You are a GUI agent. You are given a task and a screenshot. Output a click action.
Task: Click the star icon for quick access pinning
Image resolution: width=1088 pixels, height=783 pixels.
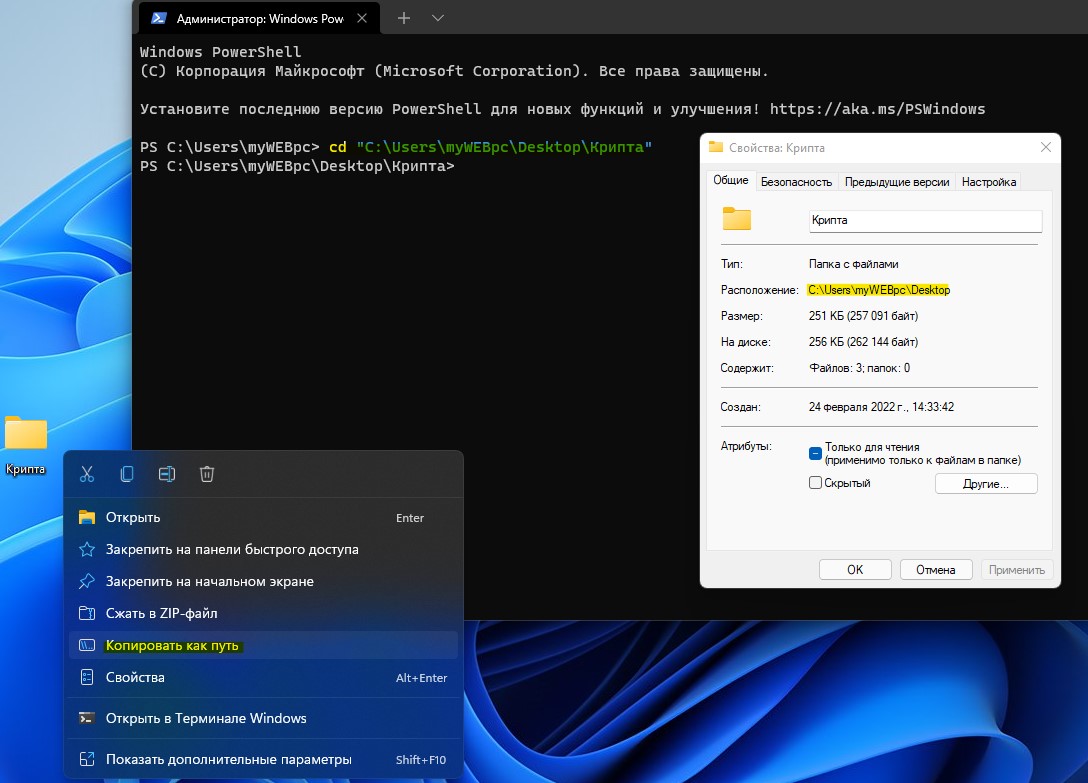(x=87, y=549)
